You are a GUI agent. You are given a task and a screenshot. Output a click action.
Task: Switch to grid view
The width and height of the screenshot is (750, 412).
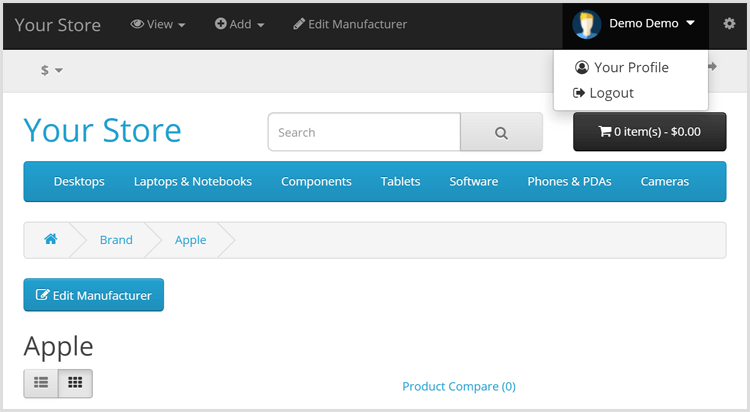[x=75, y=383]
